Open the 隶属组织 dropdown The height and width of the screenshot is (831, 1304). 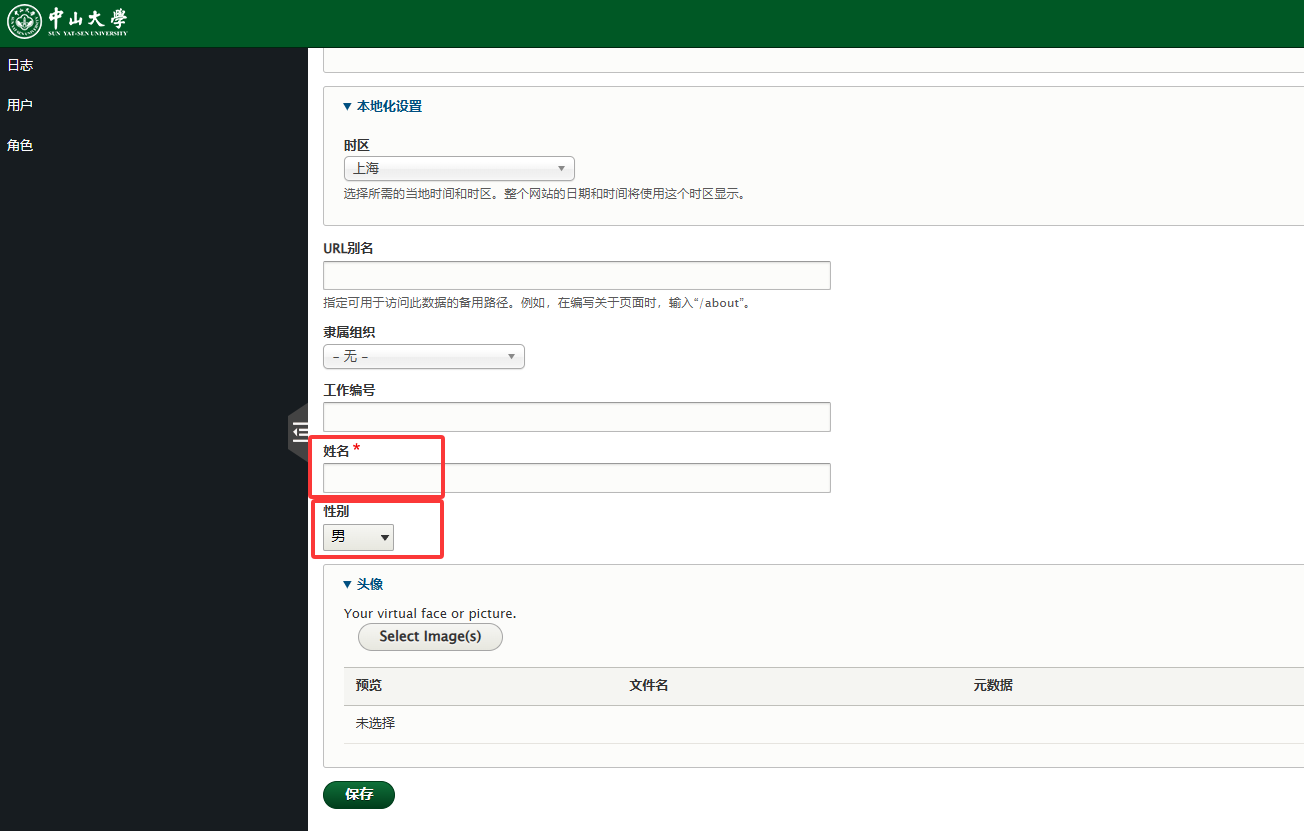[423, 357]
